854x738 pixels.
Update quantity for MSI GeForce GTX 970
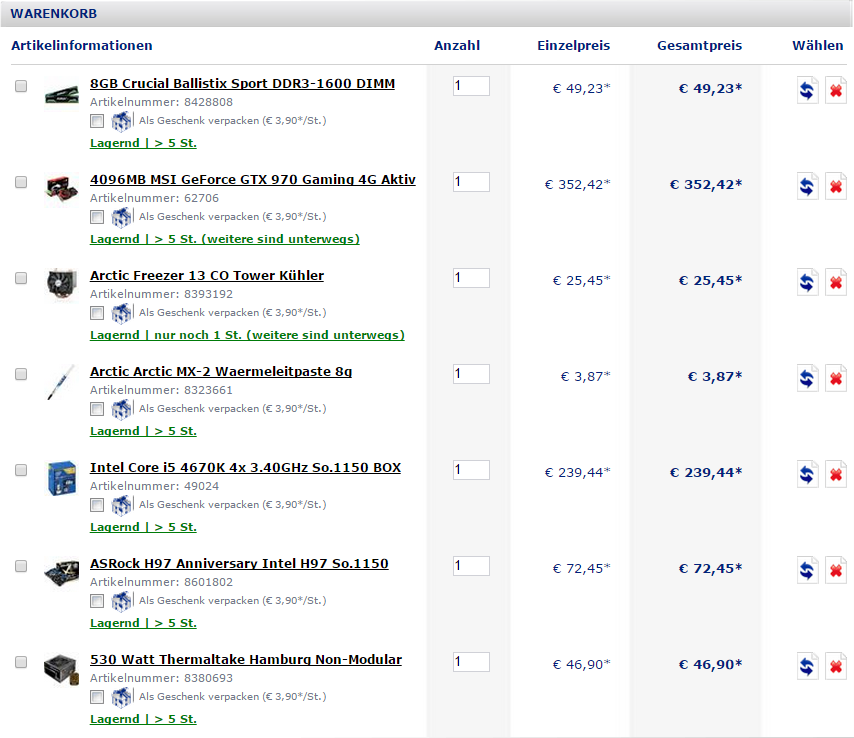tap(807, 186)
